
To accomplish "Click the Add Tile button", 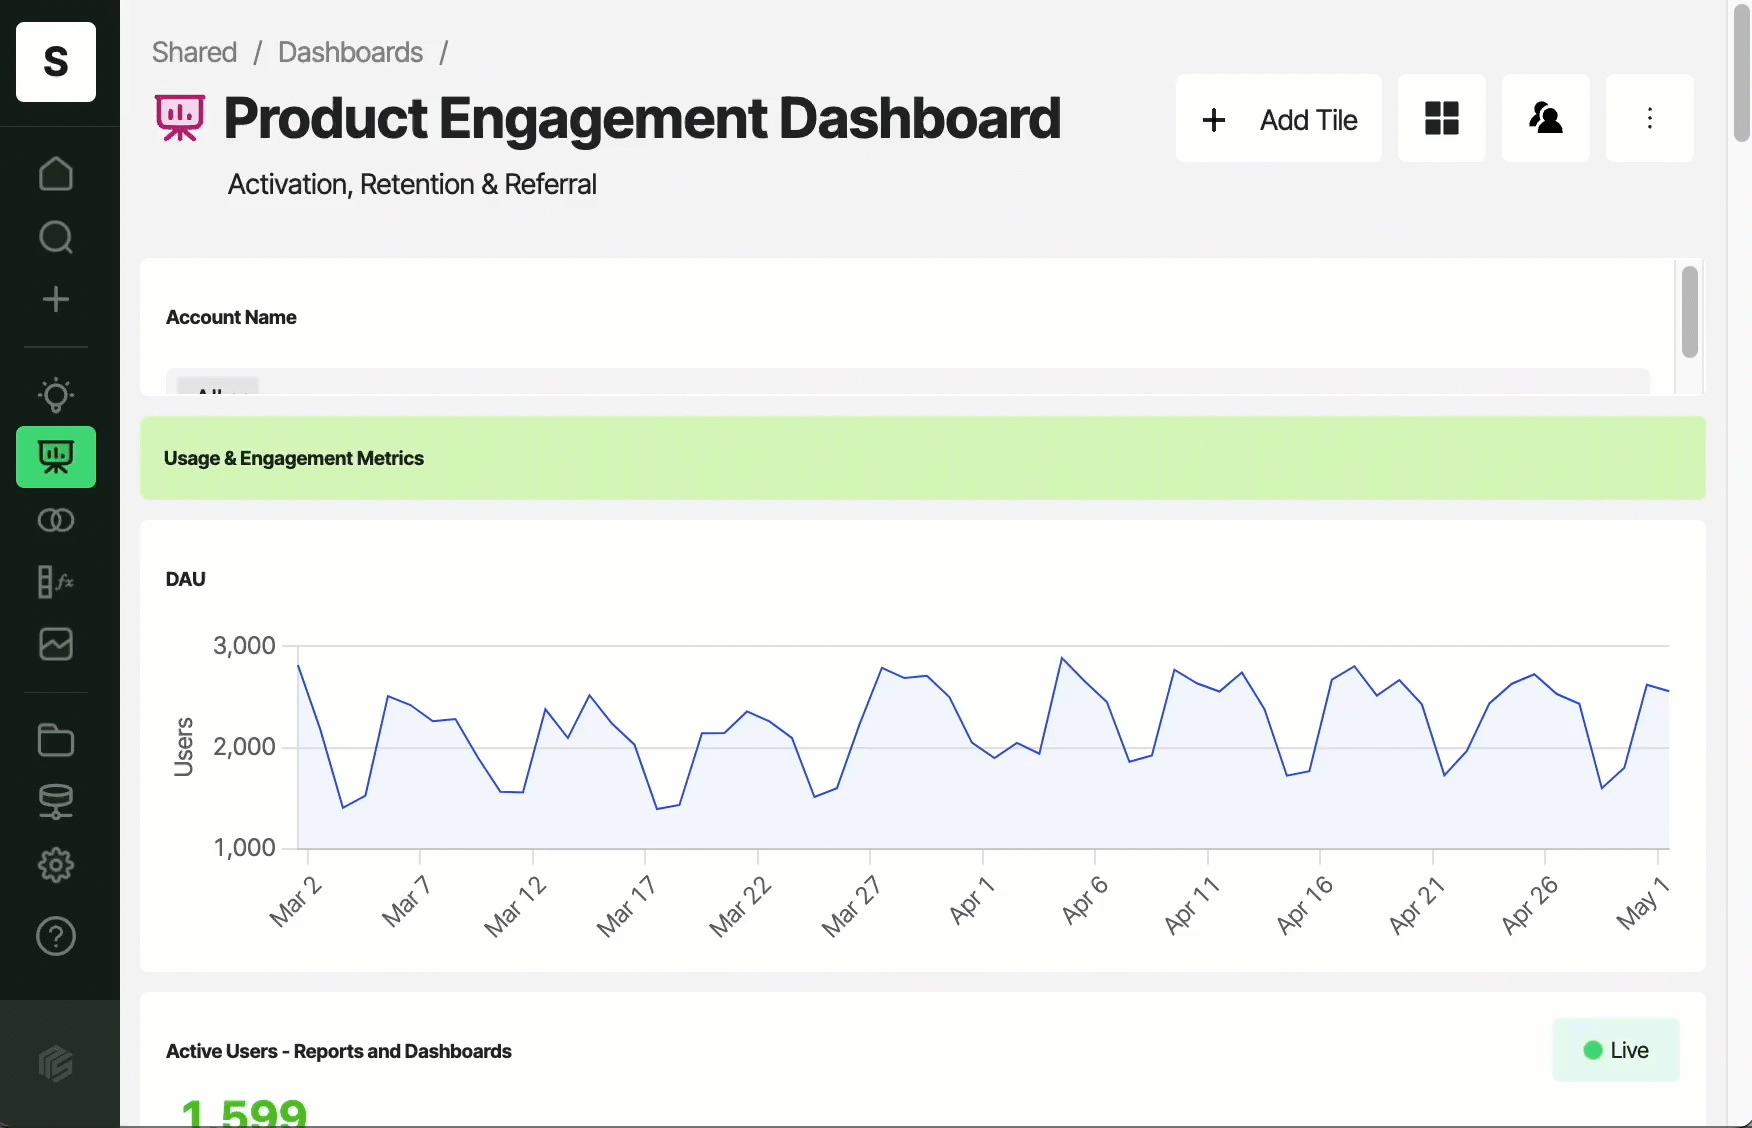I will (1279, 118).
